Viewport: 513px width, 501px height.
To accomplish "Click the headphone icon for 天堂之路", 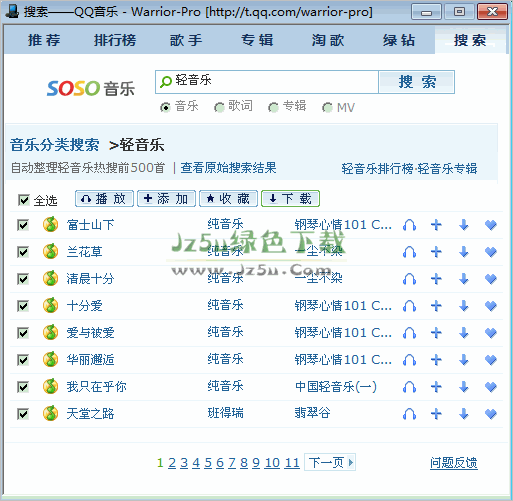I will pos(409,414).
